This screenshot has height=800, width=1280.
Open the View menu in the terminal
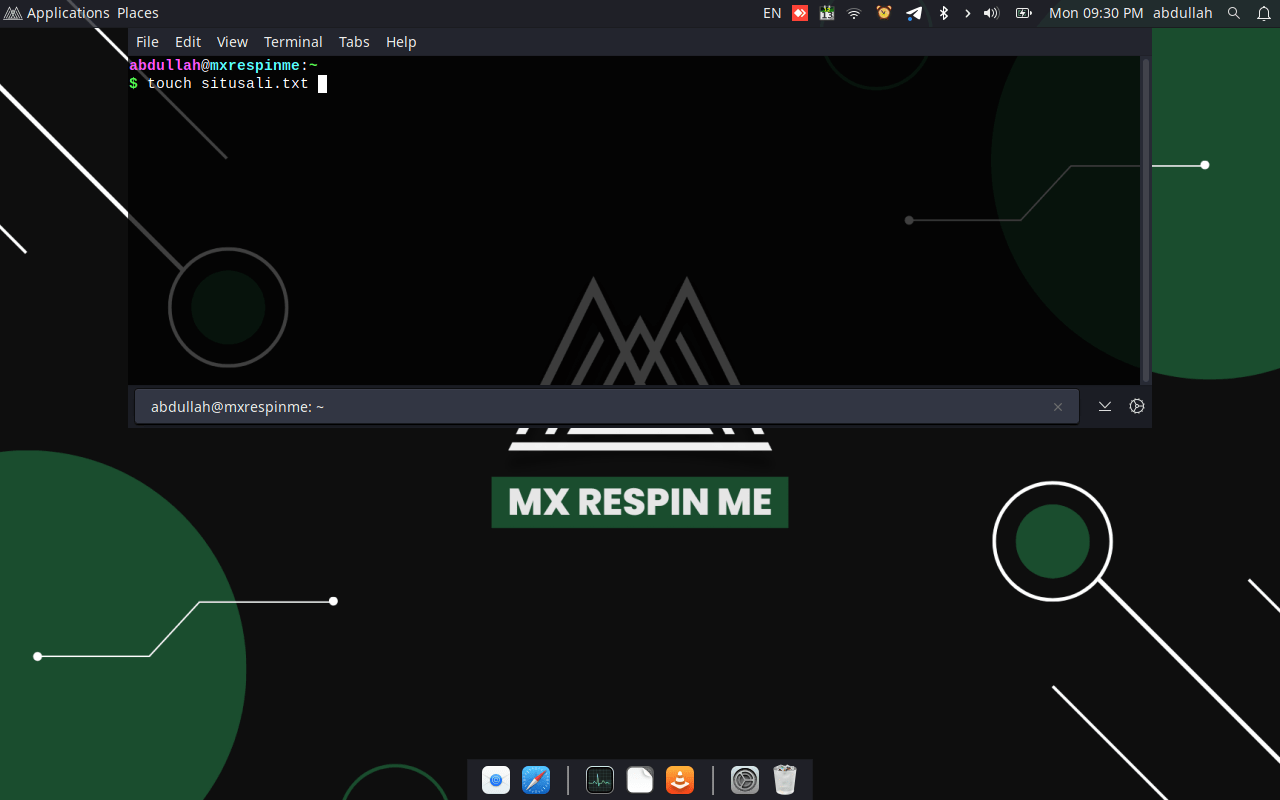[x=232, y=42]
